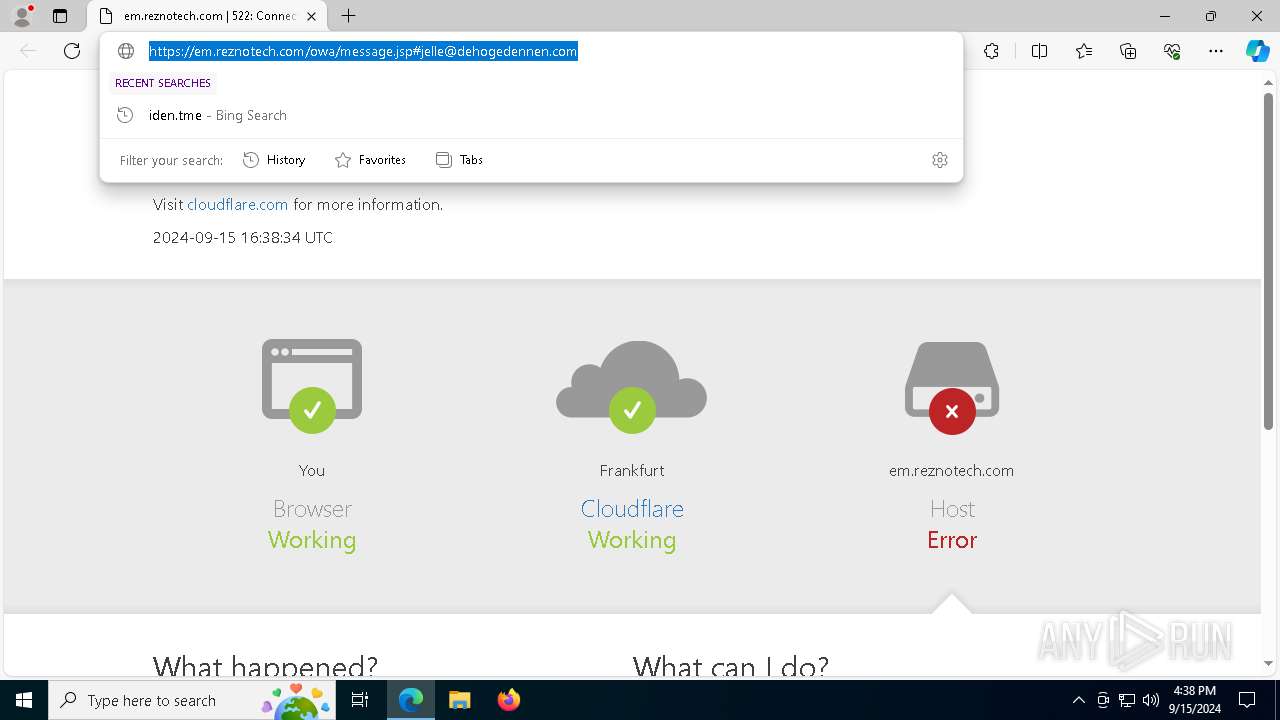1280x720 pixels.
Task: Click the em.reznotech.com host label
Action: [951, 470]
